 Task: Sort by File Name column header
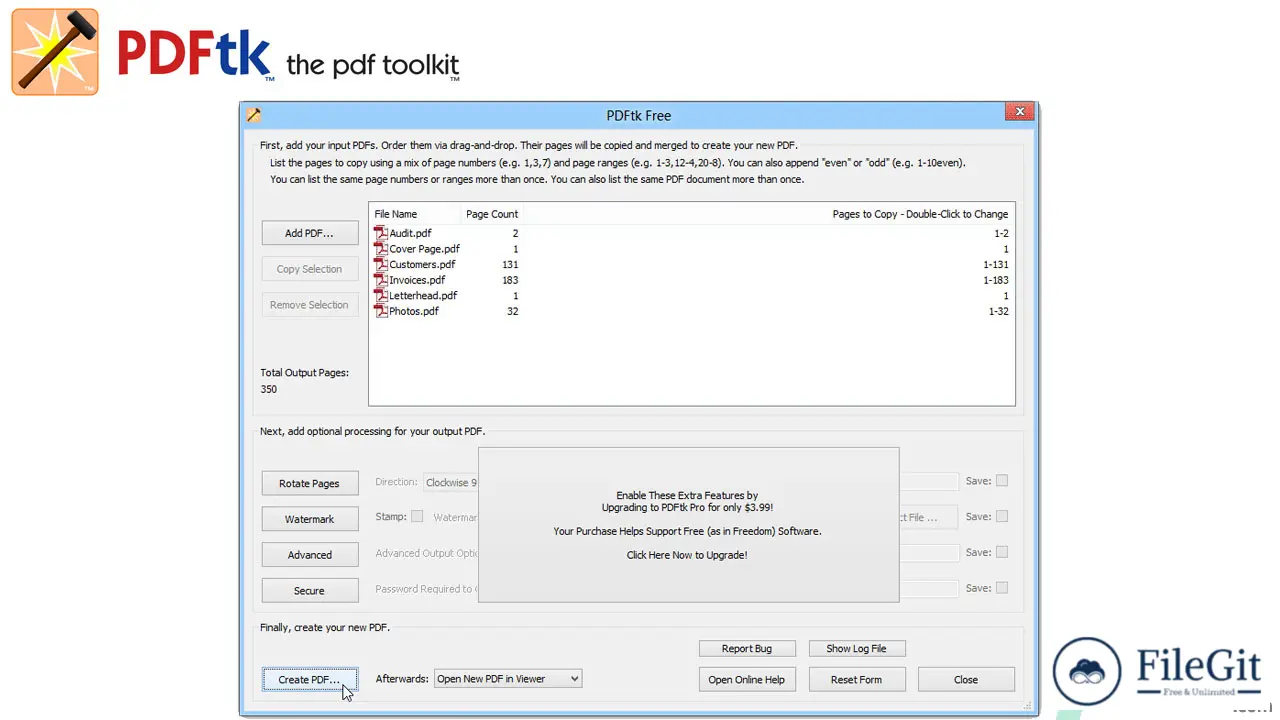click(x=396, y=214)
